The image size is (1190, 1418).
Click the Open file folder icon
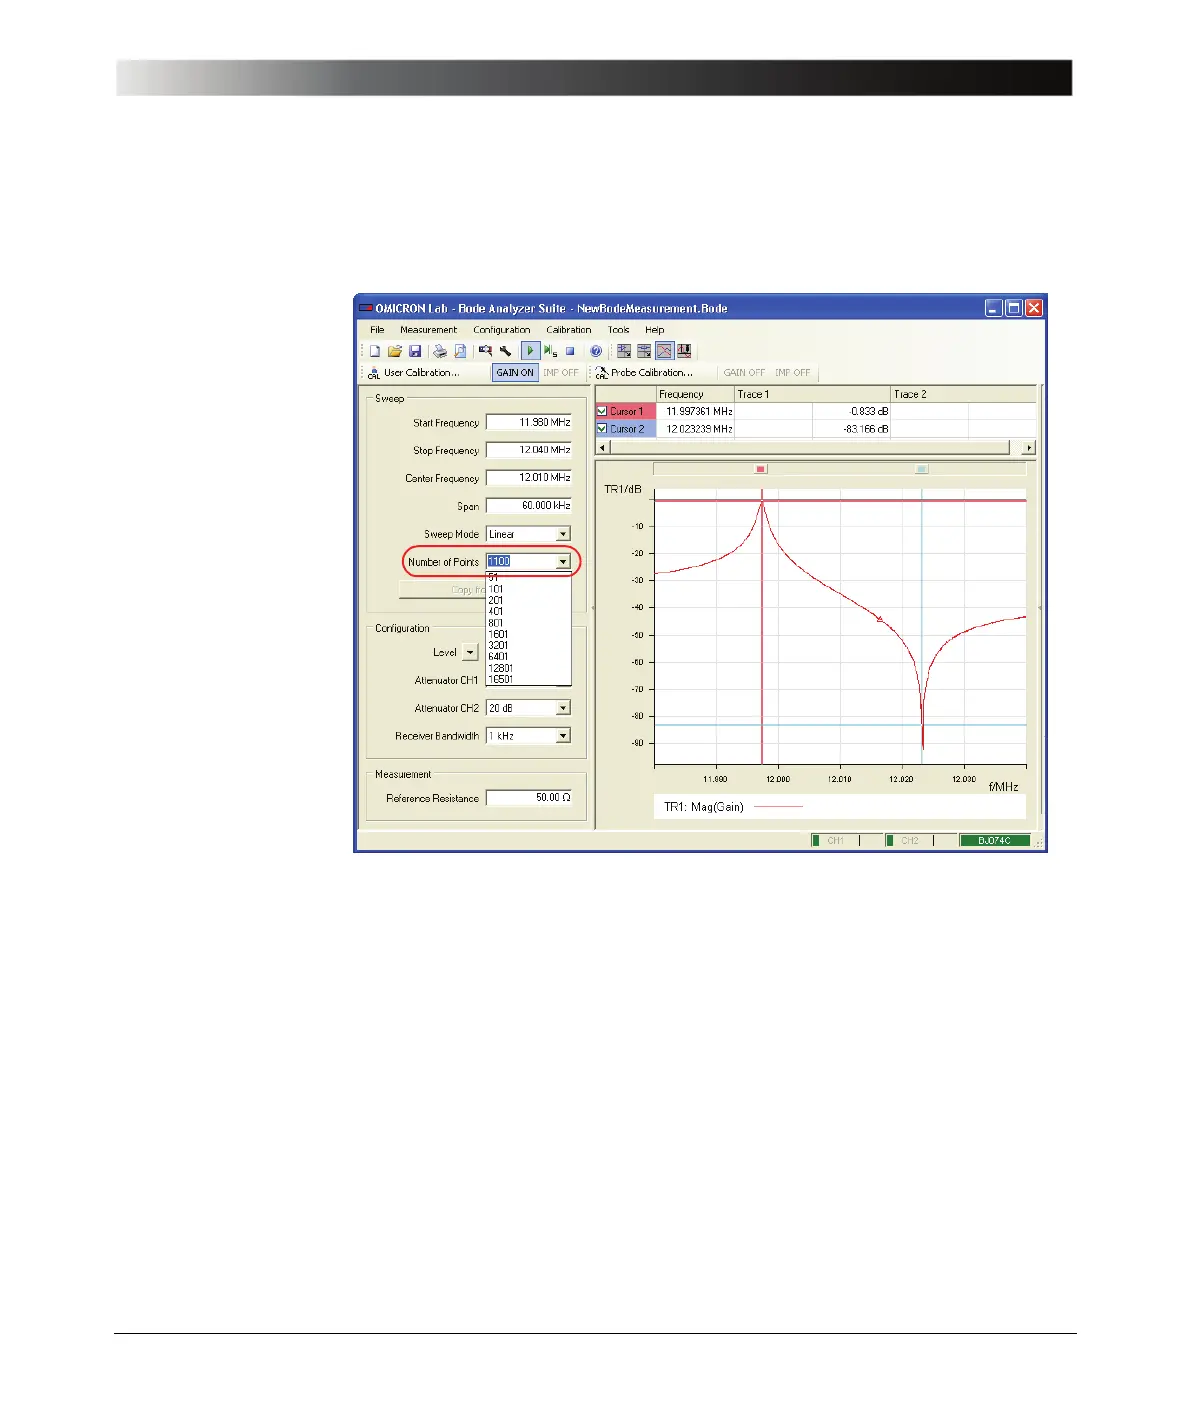(395, 351)
